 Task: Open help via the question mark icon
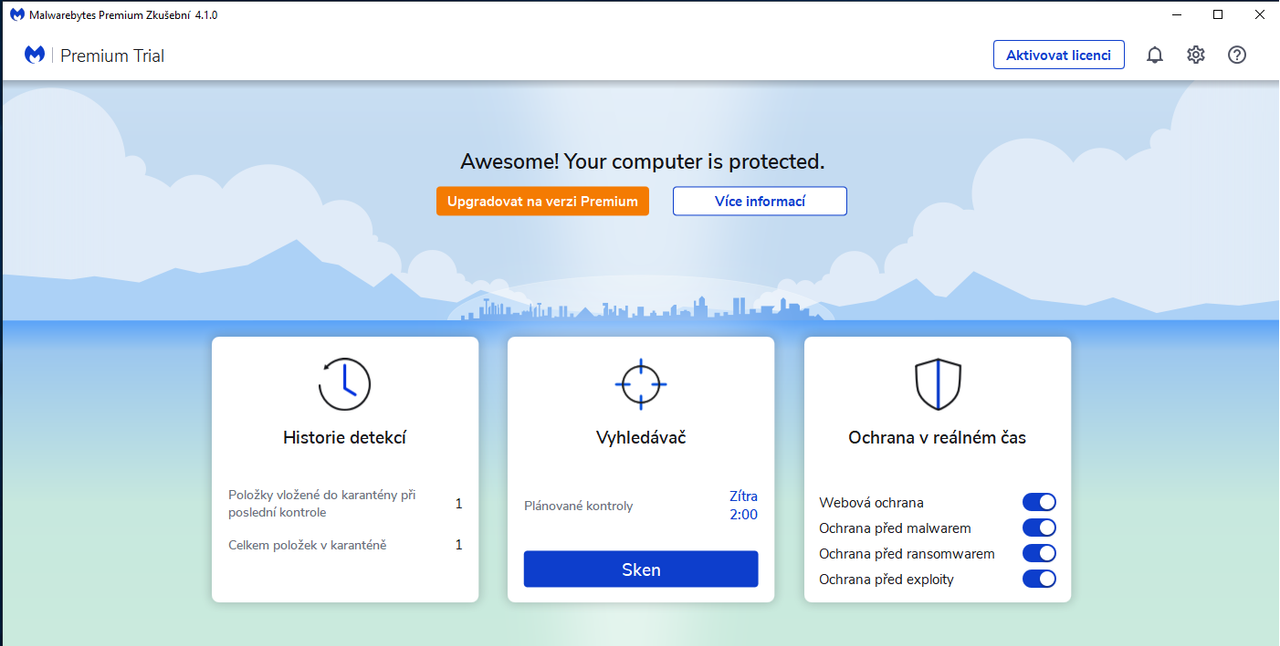(1237, 55)
